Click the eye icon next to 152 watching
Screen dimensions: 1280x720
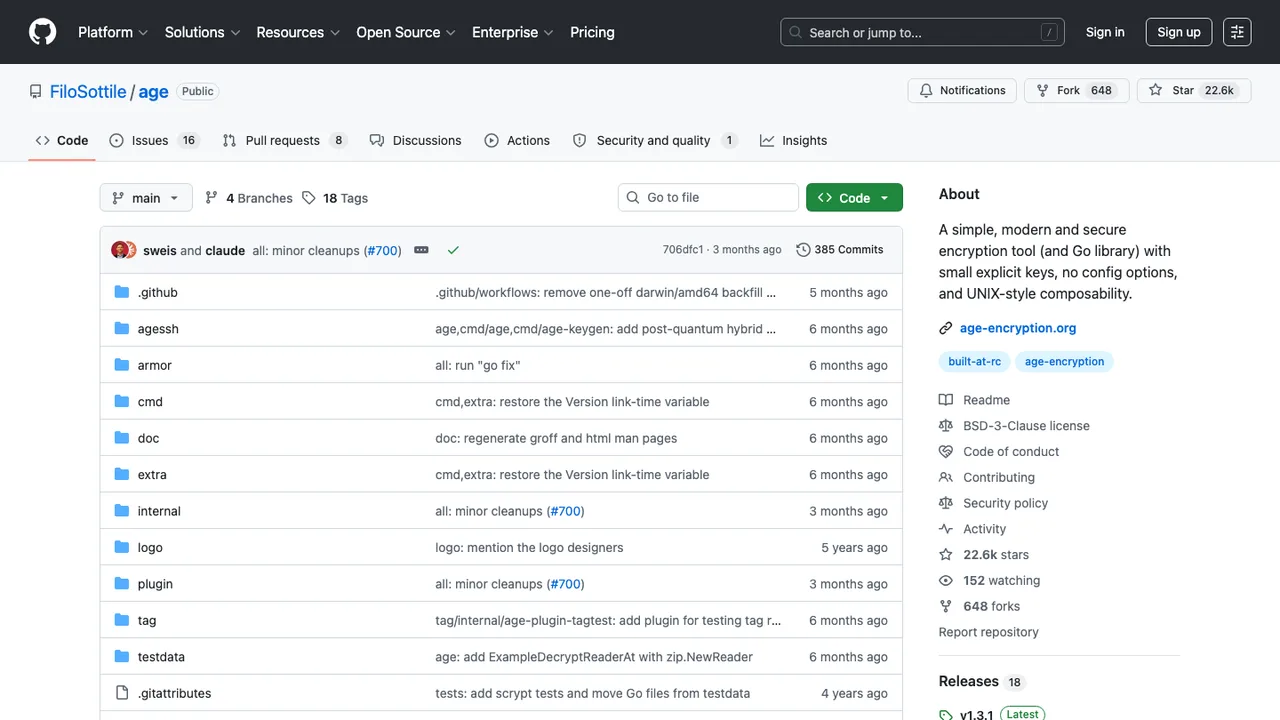[x=946, y=581]
